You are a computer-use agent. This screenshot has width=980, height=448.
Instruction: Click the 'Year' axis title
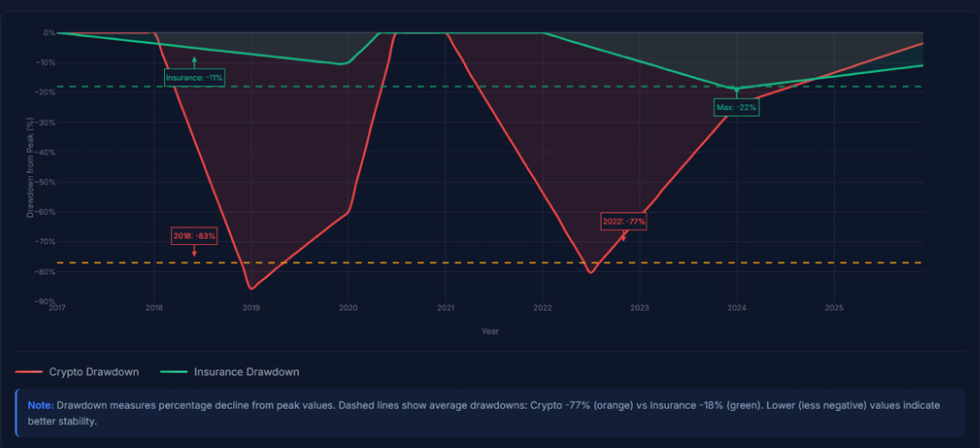[490, 331]
